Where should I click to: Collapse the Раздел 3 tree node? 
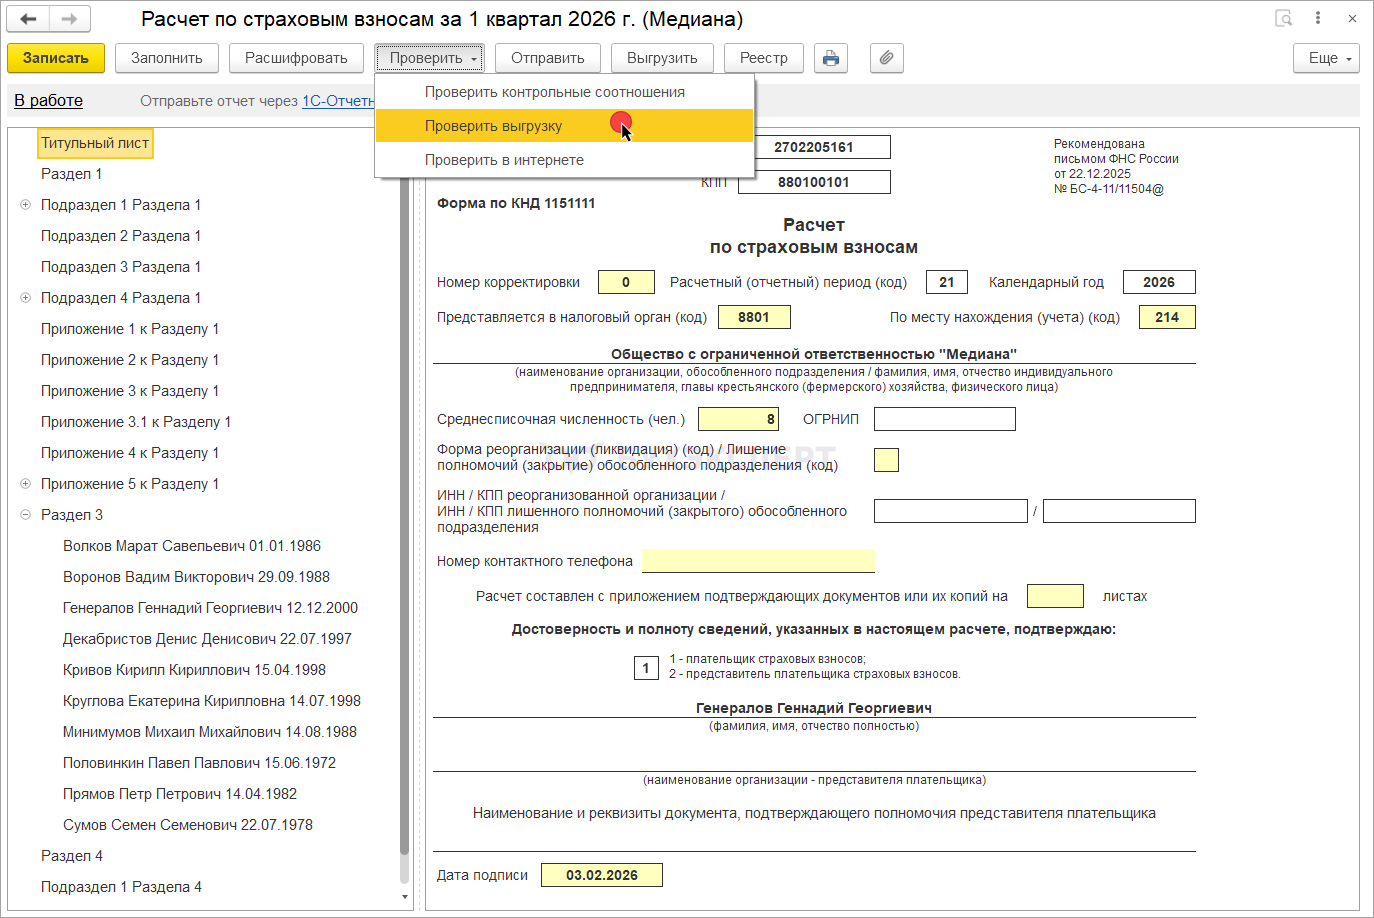(25, 515)
